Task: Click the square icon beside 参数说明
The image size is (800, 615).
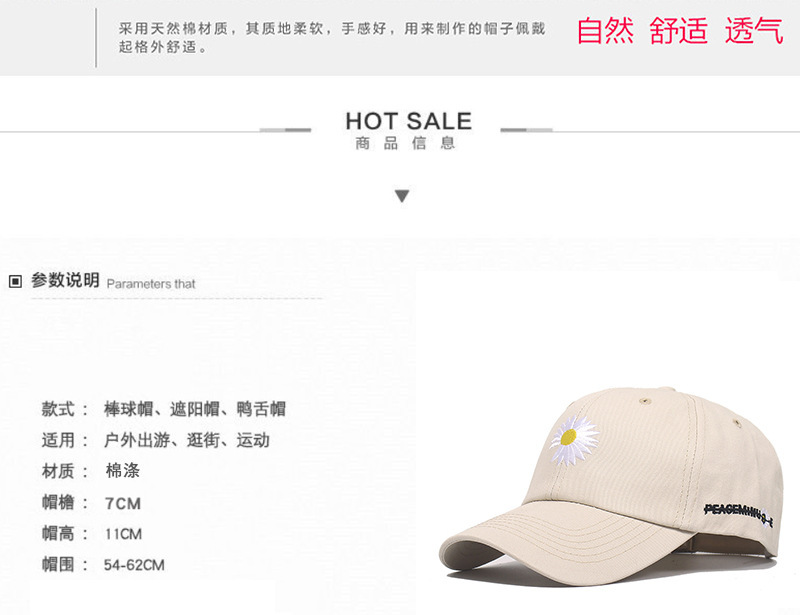Action: click(15, 281)
